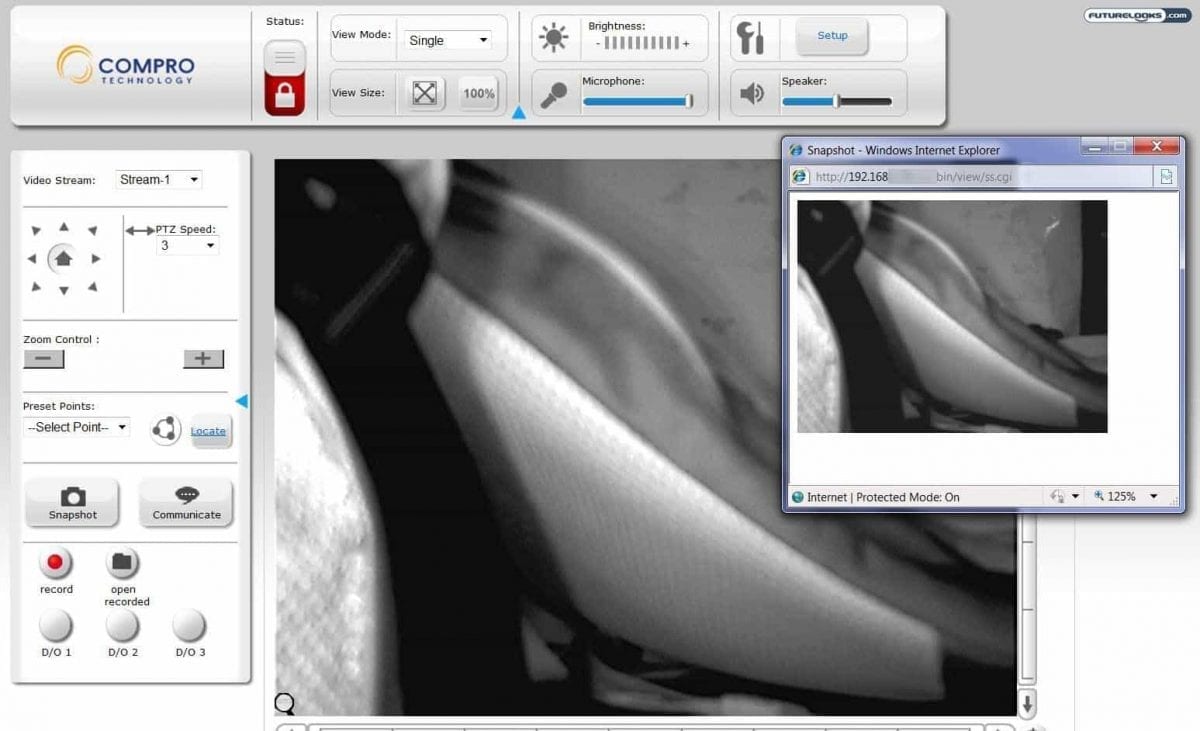Toggle the D/O 3 output

coord(189,626)
